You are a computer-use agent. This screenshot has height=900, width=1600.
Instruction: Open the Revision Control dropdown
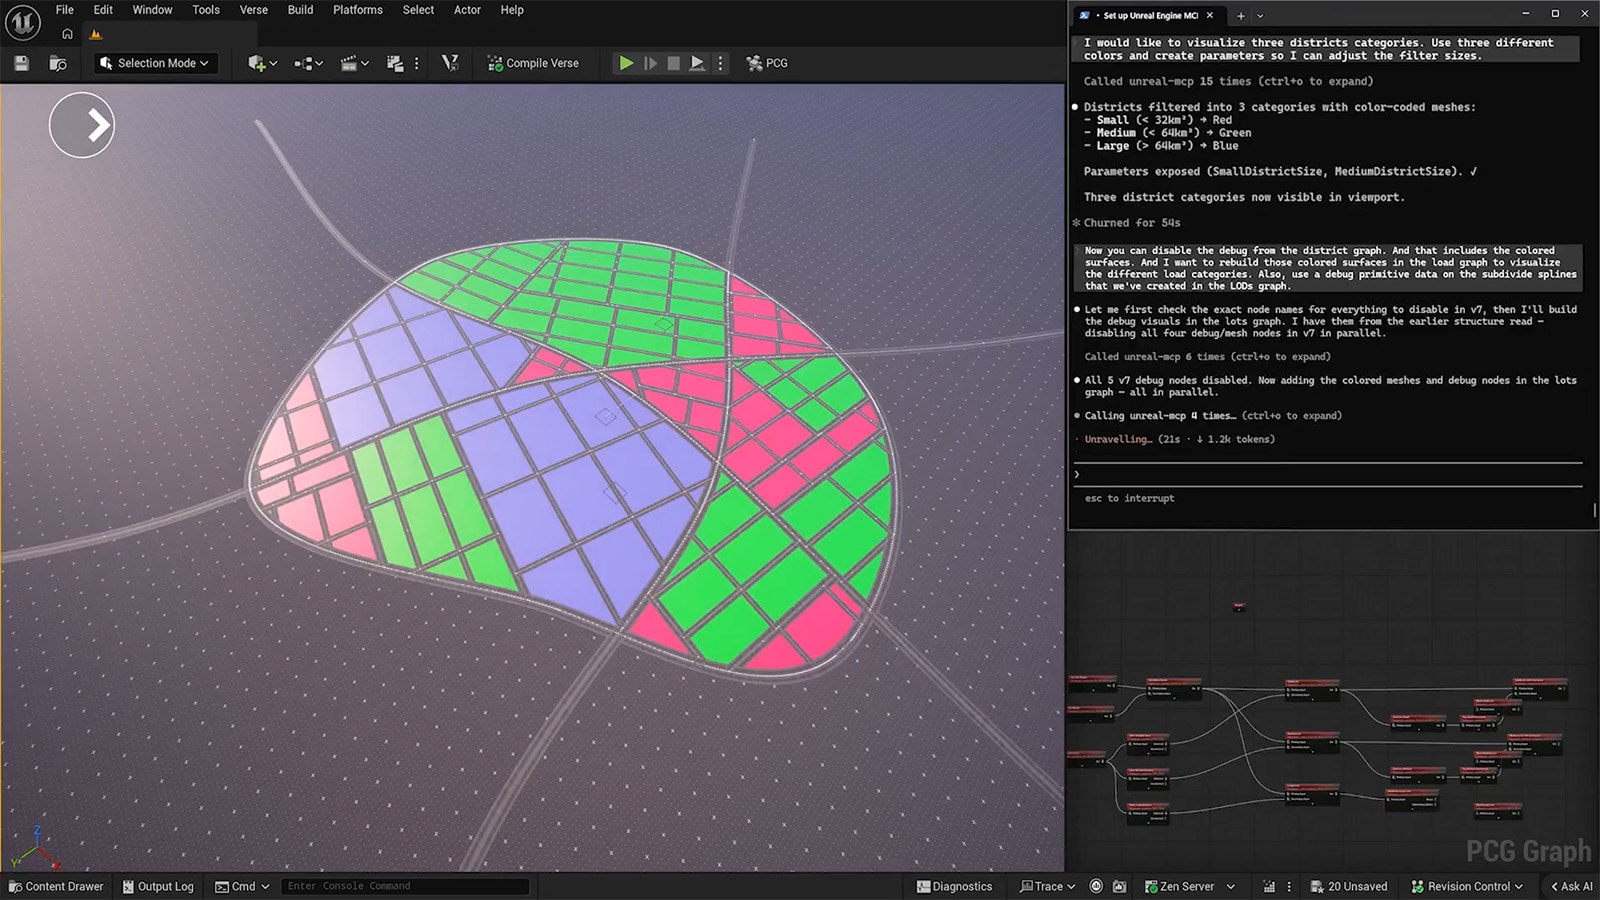1467,886
